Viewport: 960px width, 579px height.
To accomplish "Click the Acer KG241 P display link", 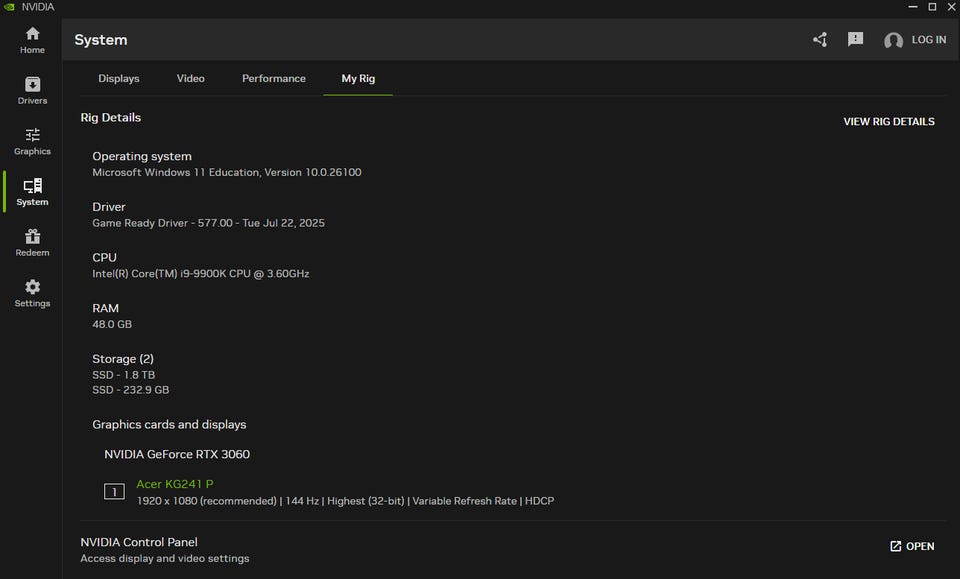I will 174,484.
